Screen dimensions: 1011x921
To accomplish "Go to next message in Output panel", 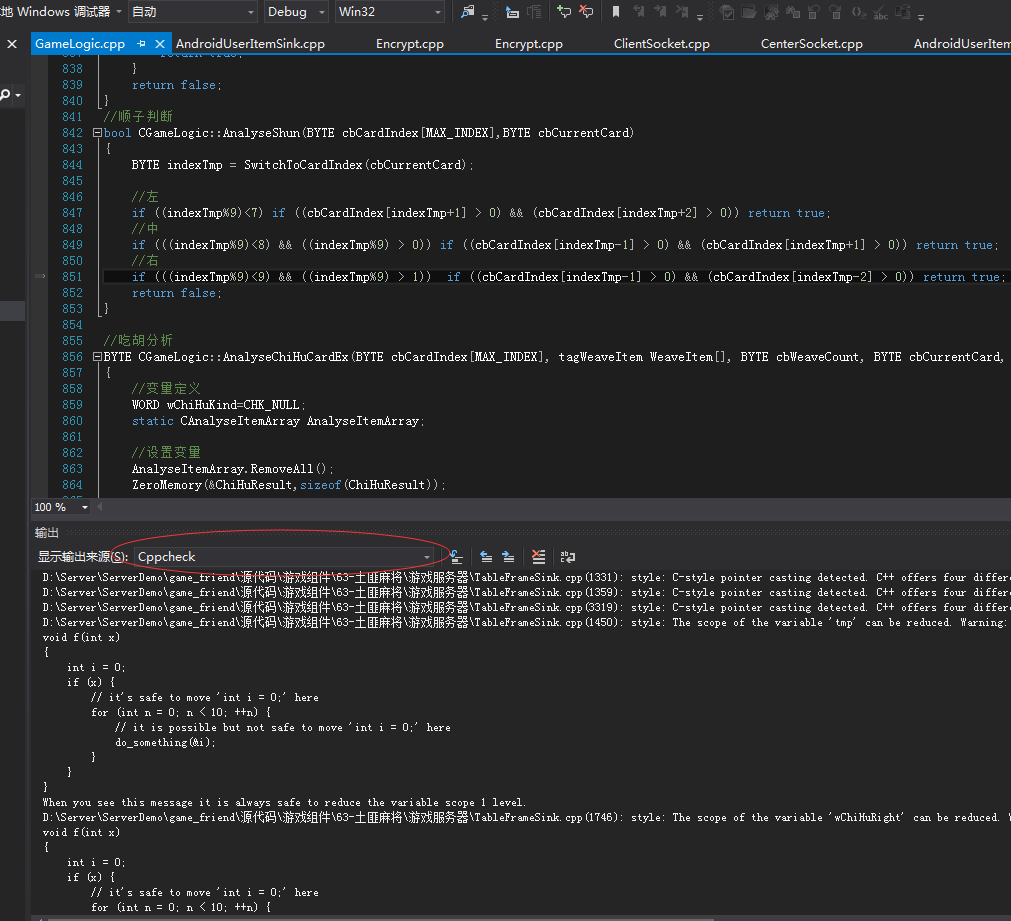I will tap(508, 557).
